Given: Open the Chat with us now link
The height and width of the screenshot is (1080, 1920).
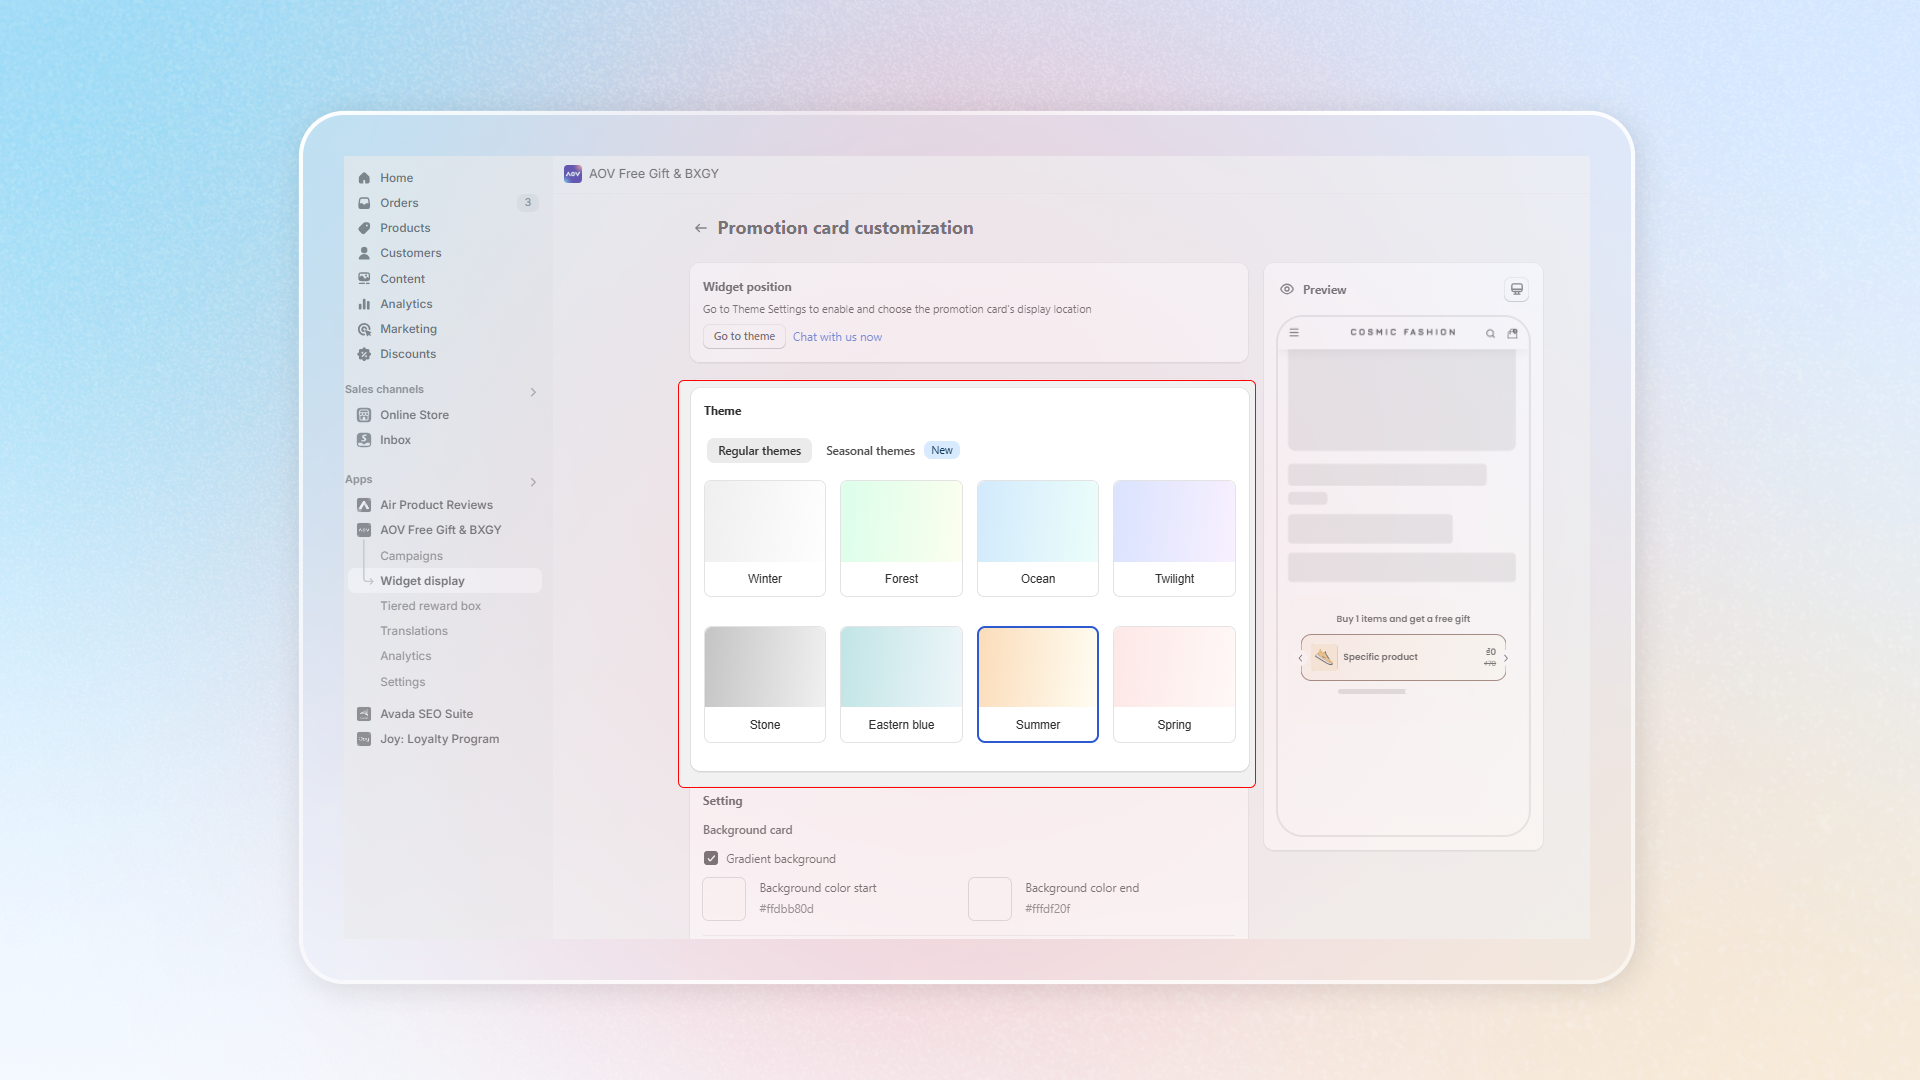Looking at the screenshot, I should tap(837, 337).
